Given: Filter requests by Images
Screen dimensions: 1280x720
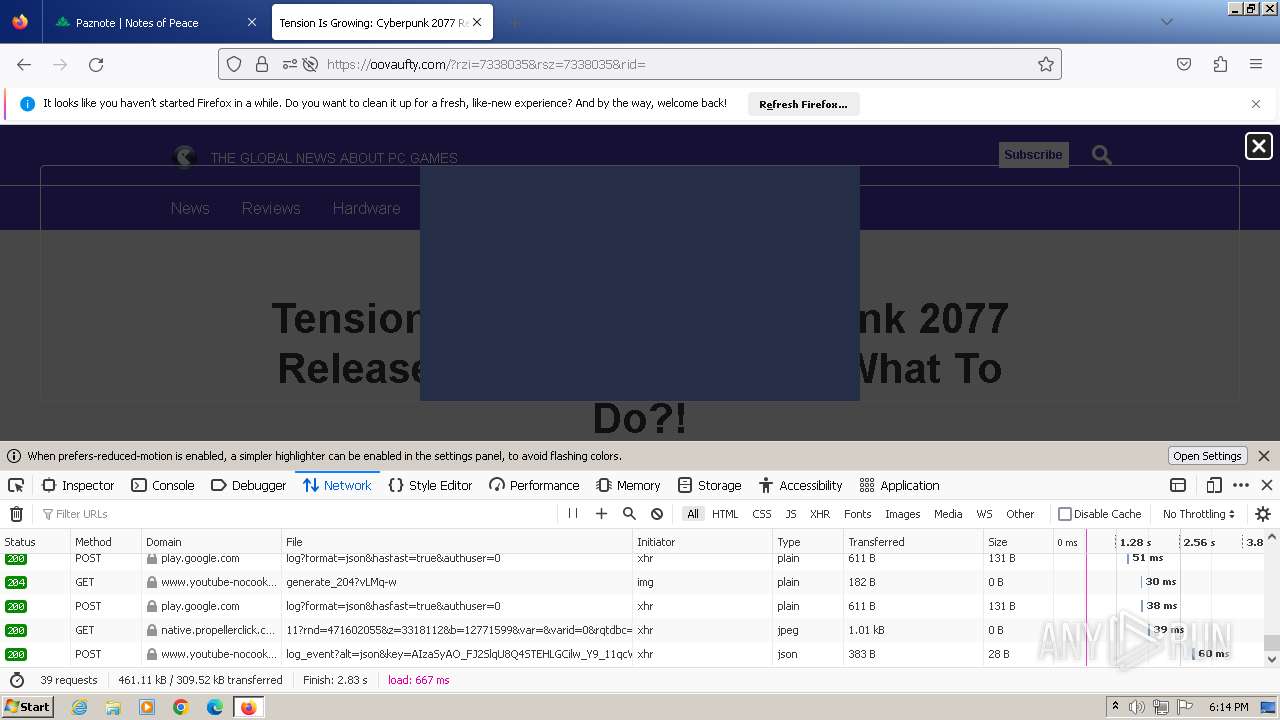Looking at the screenshot, I should pyautogui.click(x=902, y=514).
